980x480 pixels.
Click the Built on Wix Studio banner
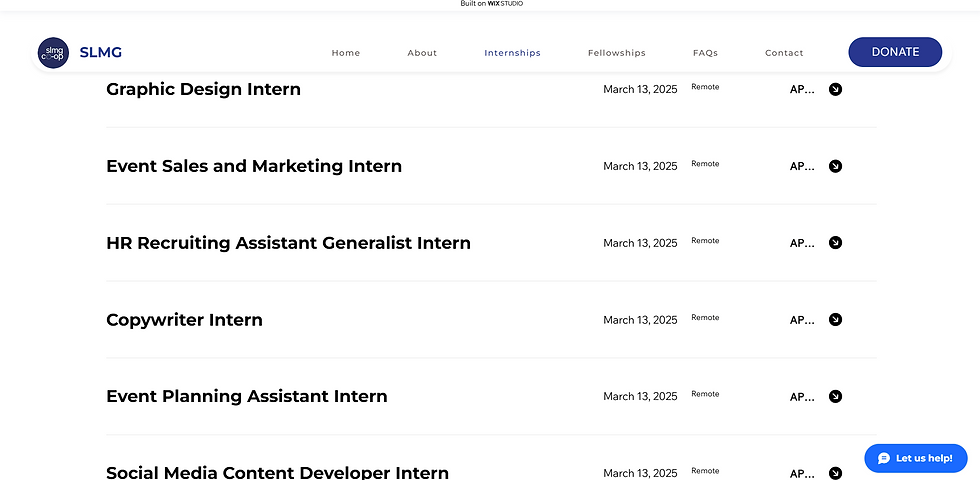(x=491, y=4)
